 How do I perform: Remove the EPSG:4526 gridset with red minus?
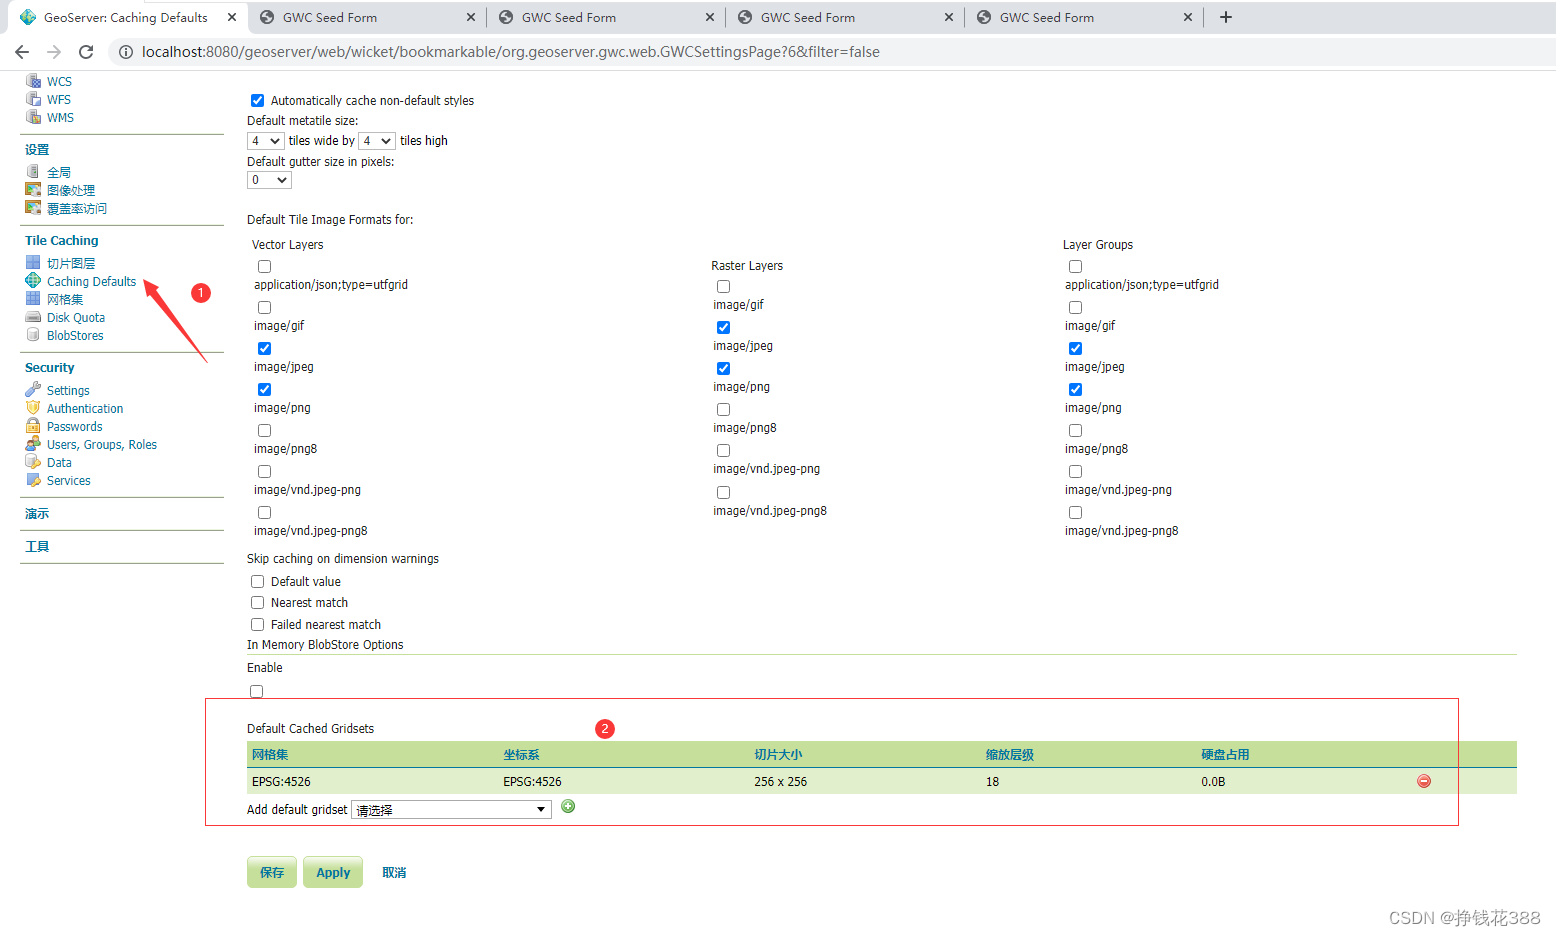click(1424, 781)
